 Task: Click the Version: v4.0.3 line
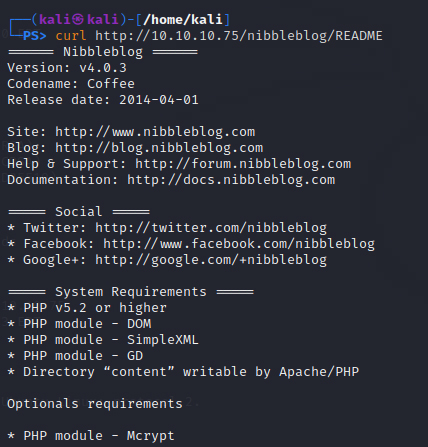tap(67, 68)
